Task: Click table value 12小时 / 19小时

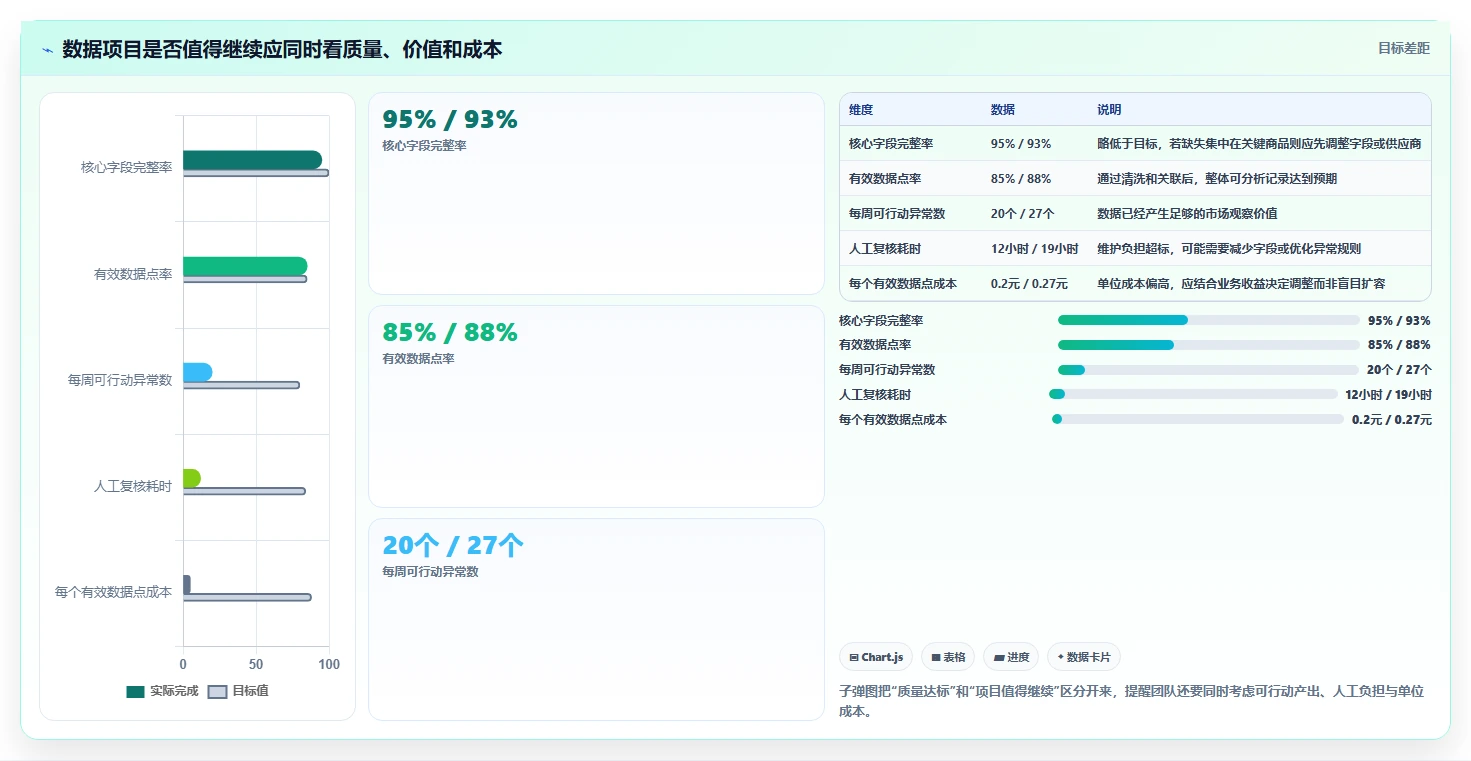Action: [1035, 249]
